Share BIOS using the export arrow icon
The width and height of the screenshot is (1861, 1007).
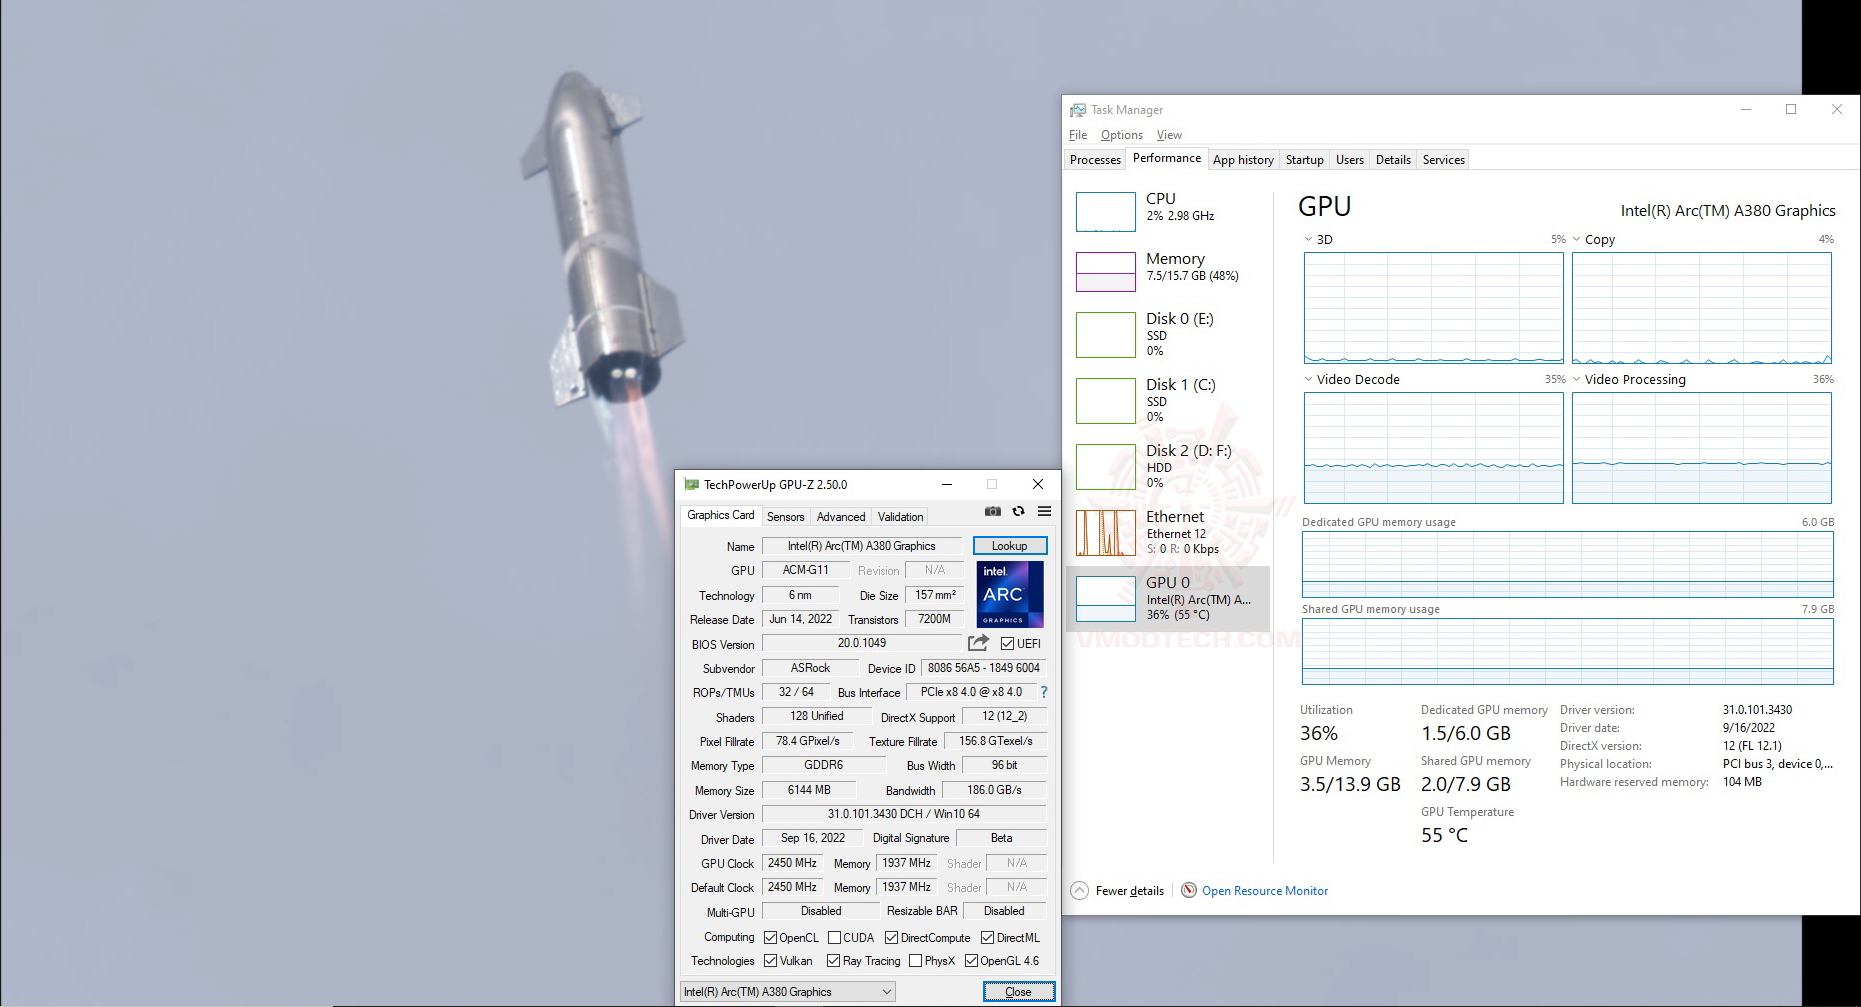[978, 643]
